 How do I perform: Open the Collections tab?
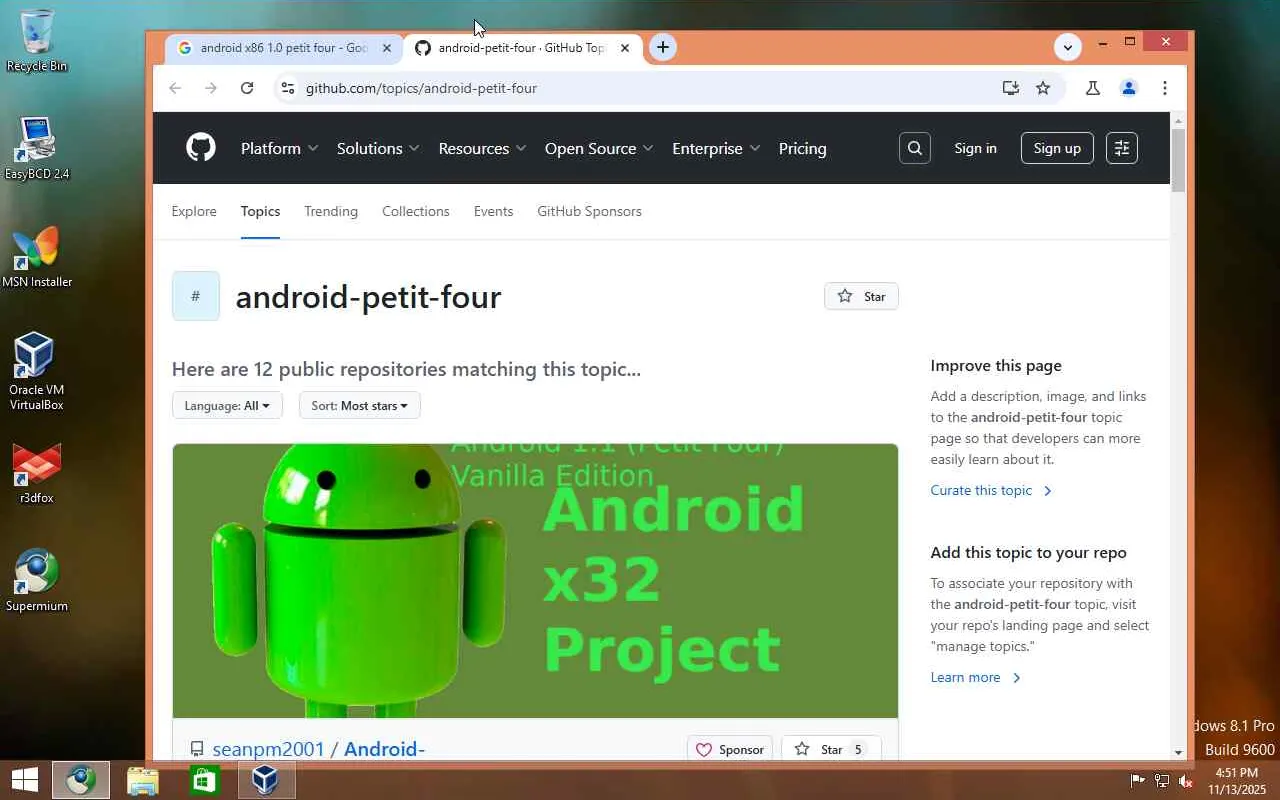(416, 211)
